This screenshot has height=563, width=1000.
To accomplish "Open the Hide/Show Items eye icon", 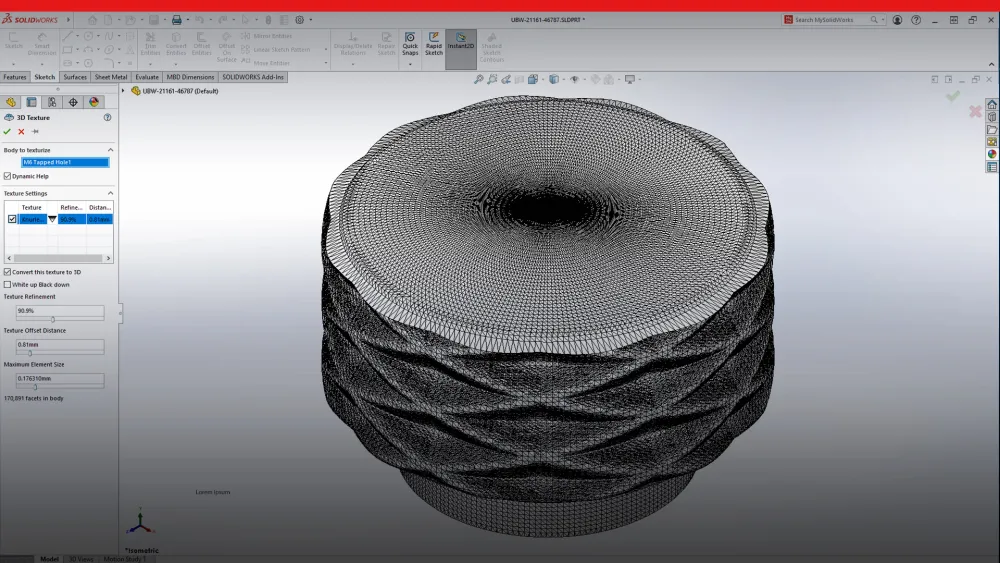I will pyautogui.click(x=574, y=80).
